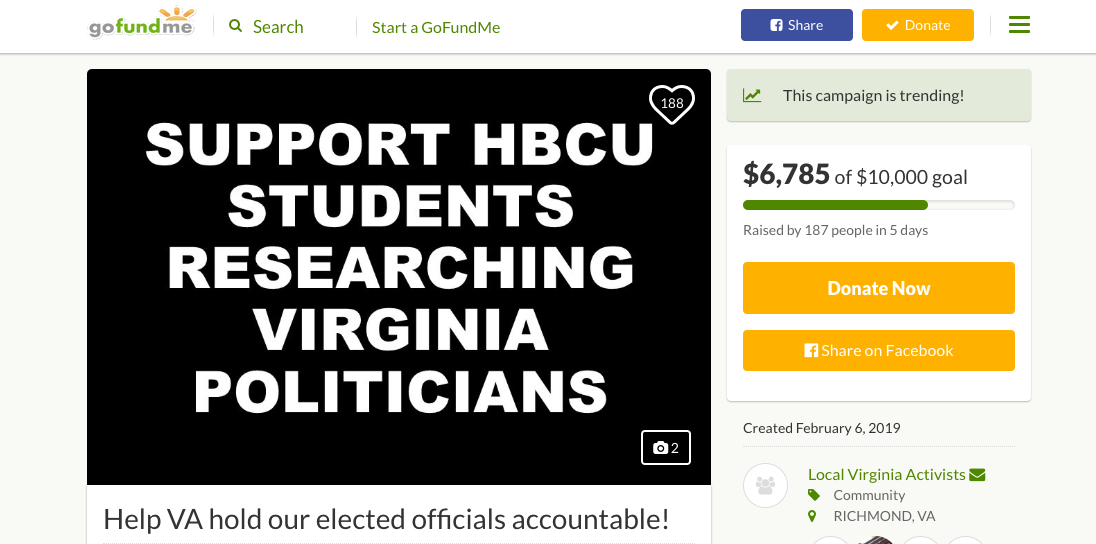Image resolution: width=1096 pixels, height=544 pixels.
Task: Click the search magnifier icon
Action: tap(236, 26)
